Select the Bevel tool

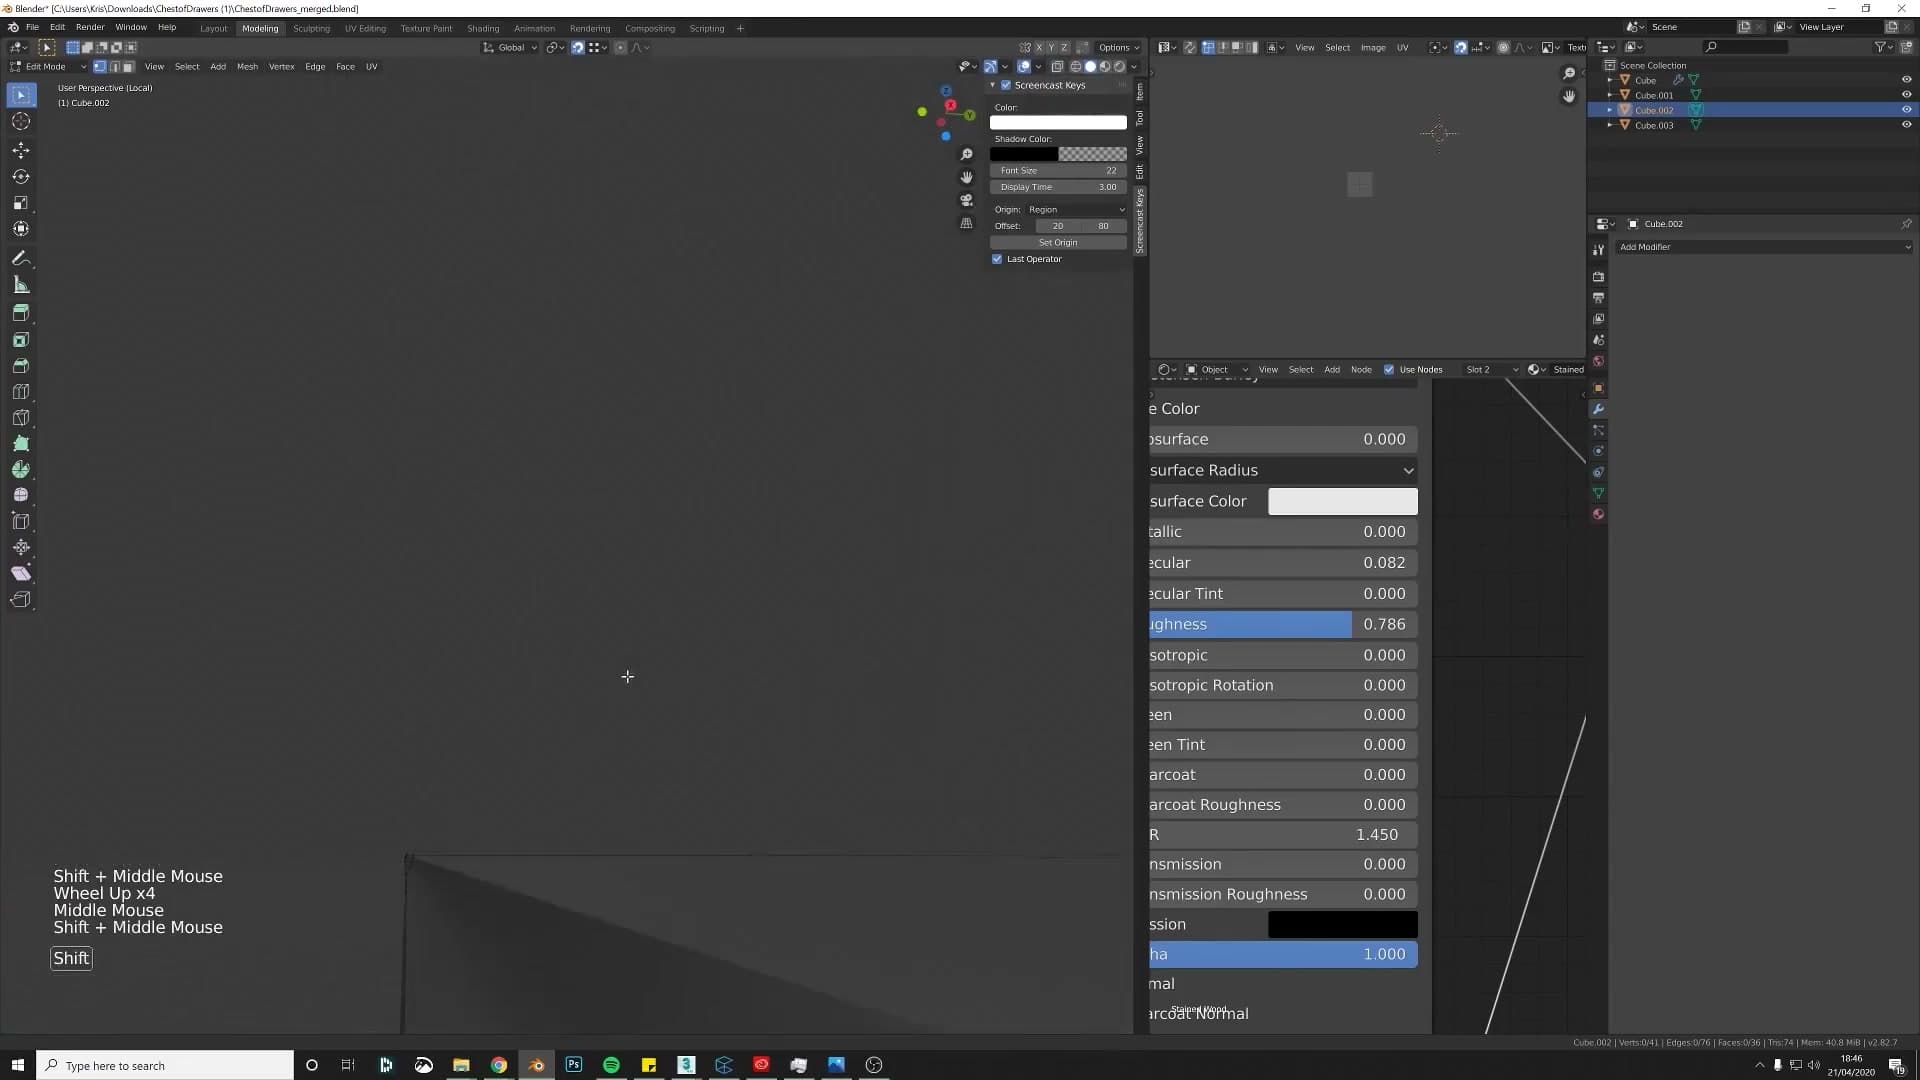click(21, 366)
